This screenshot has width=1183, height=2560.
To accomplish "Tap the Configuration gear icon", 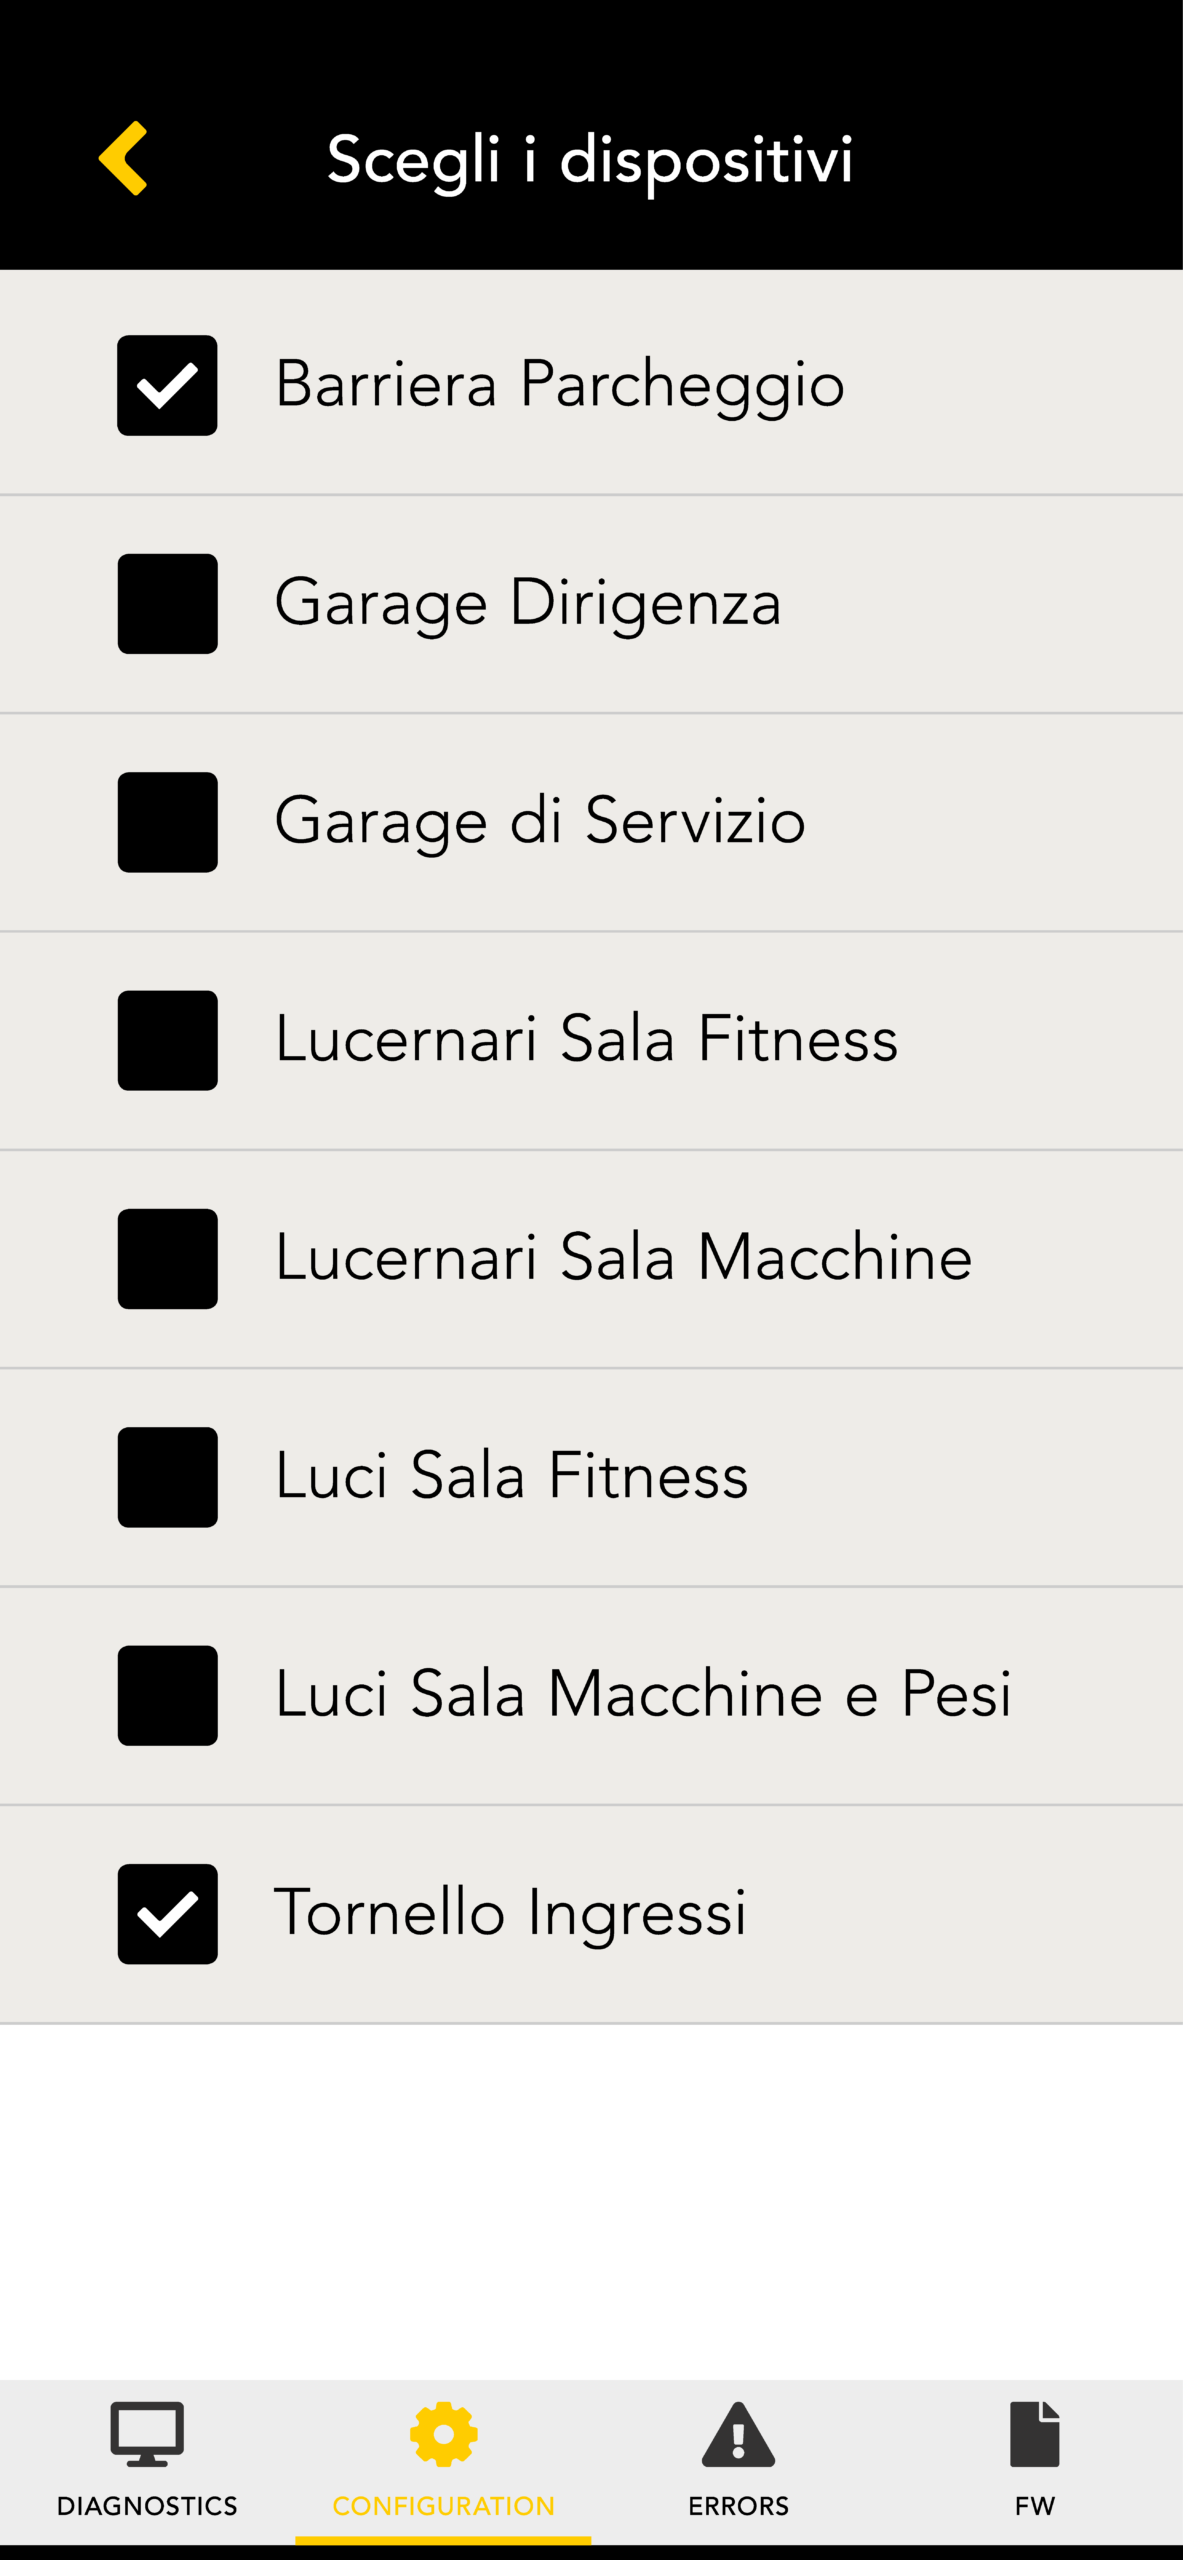I will [443, 2434].
